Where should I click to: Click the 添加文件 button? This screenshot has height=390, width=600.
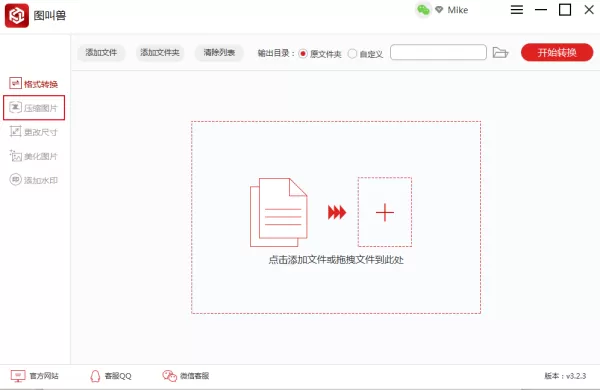101,52
